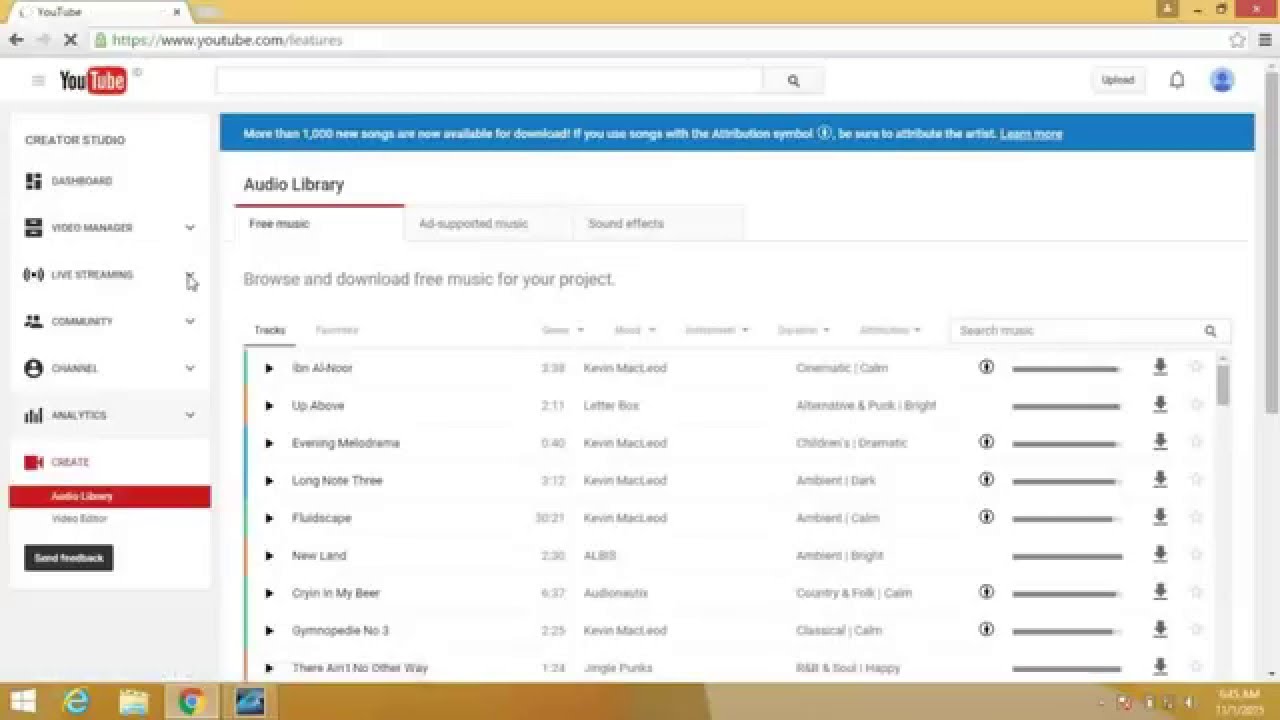Star the Long Note Three track
1280x720 pixels.
(x=1196, y=480)
